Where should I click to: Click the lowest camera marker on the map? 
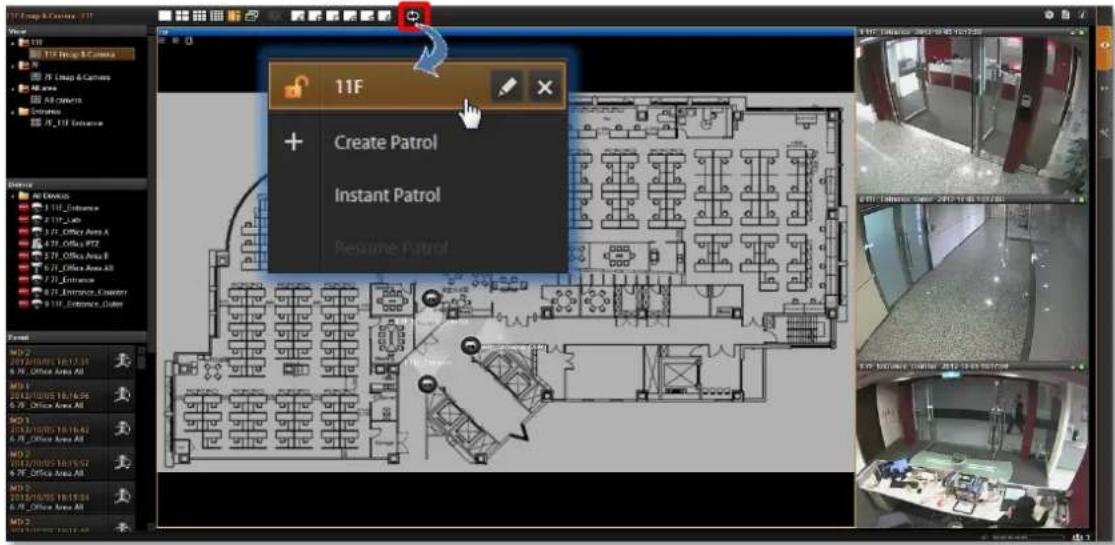click(427, 383)
